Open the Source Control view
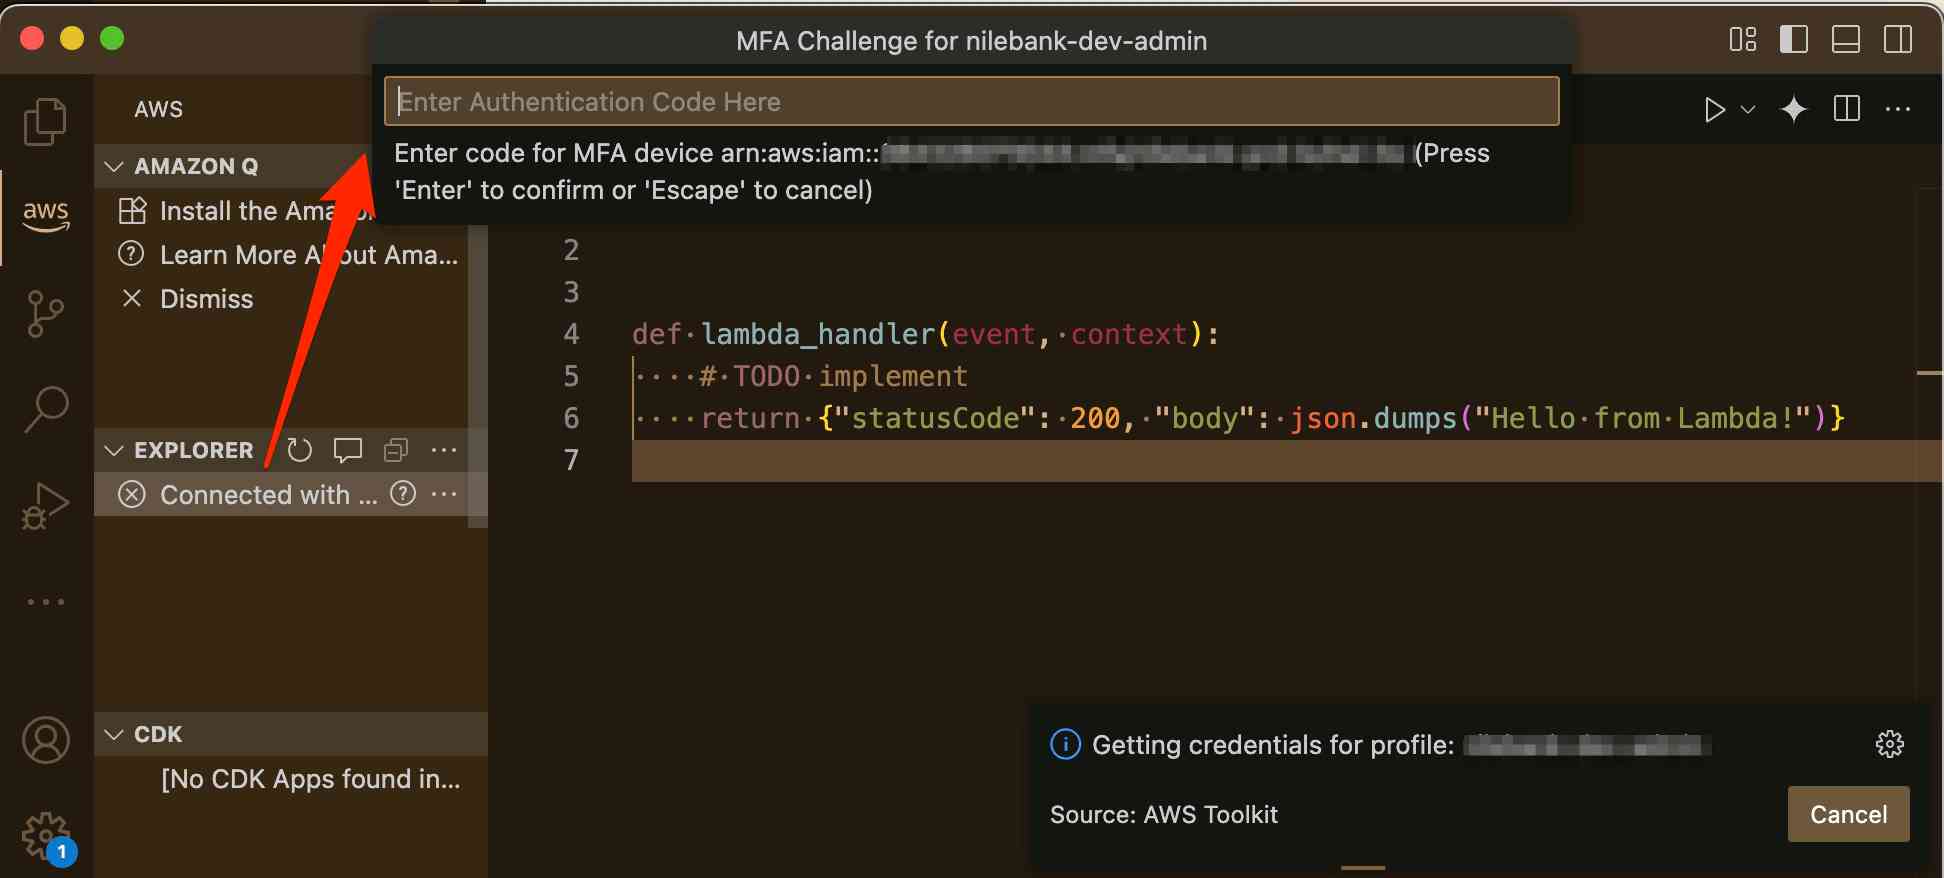Viewport: 1944px width, 878px height. click(45, 314)
